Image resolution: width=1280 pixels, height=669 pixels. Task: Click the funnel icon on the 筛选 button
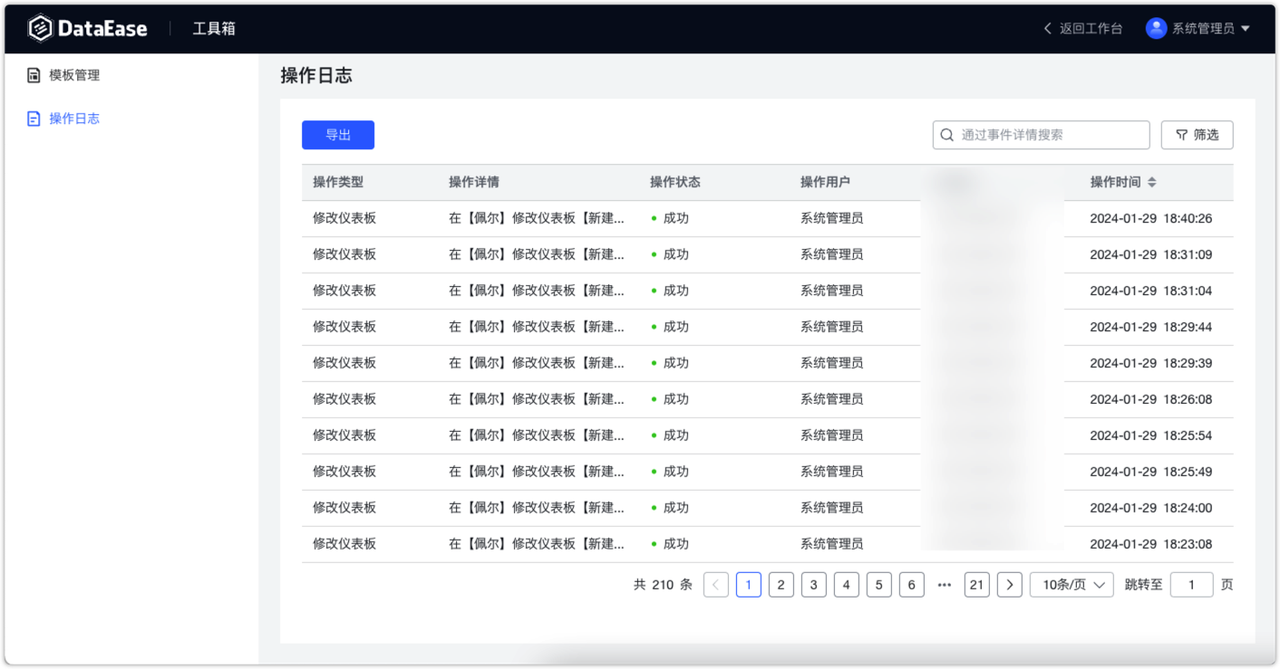pos(1179,134)
